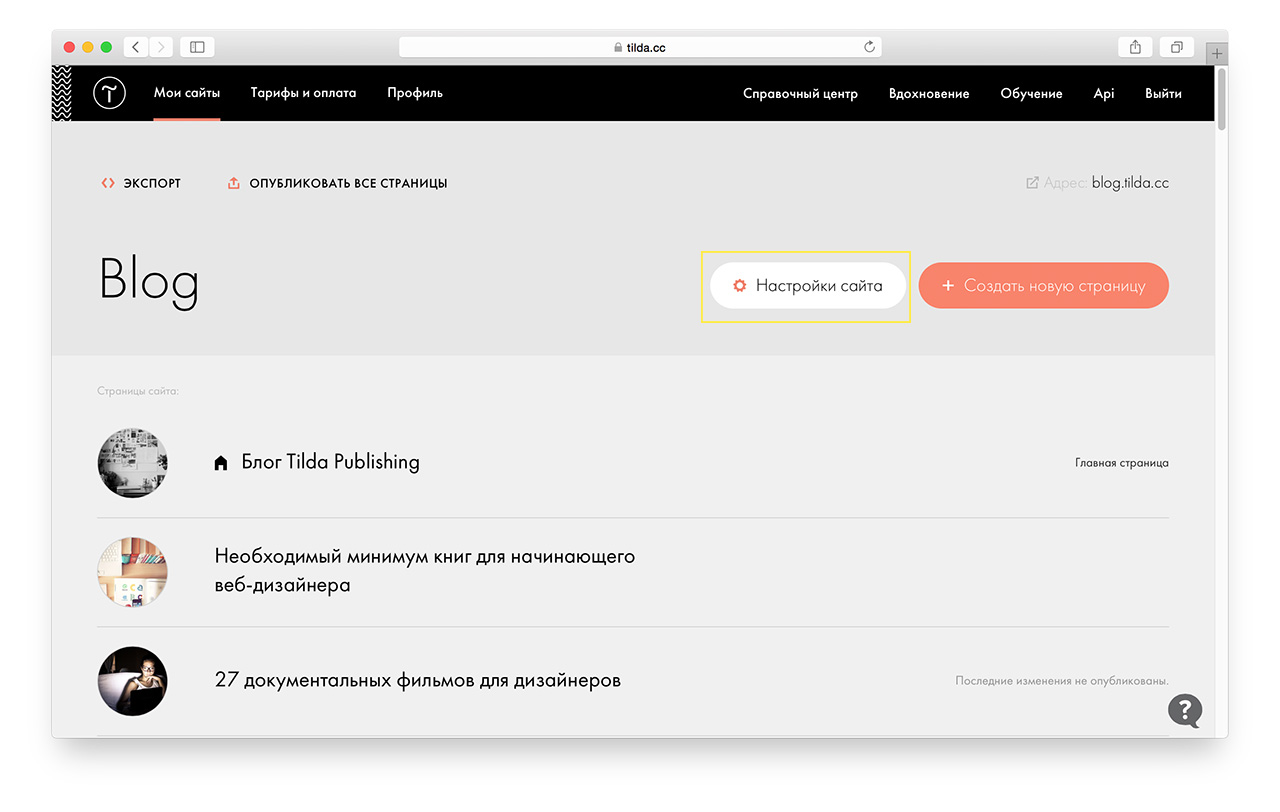Click the Api link in navigation
This screenshot has width=1280, height=812.
point(1104,94)
